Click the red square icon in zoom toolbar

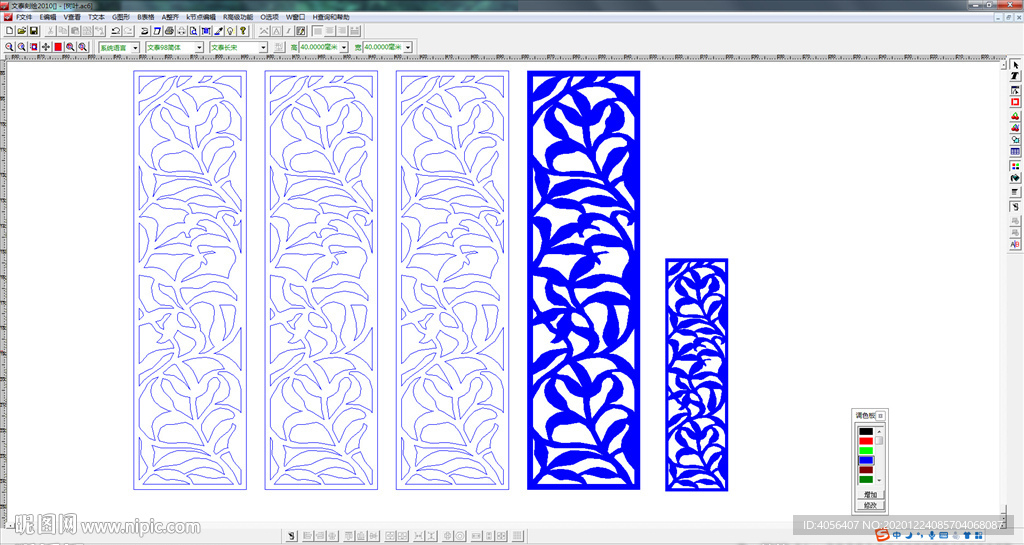[x=58, y=47]
